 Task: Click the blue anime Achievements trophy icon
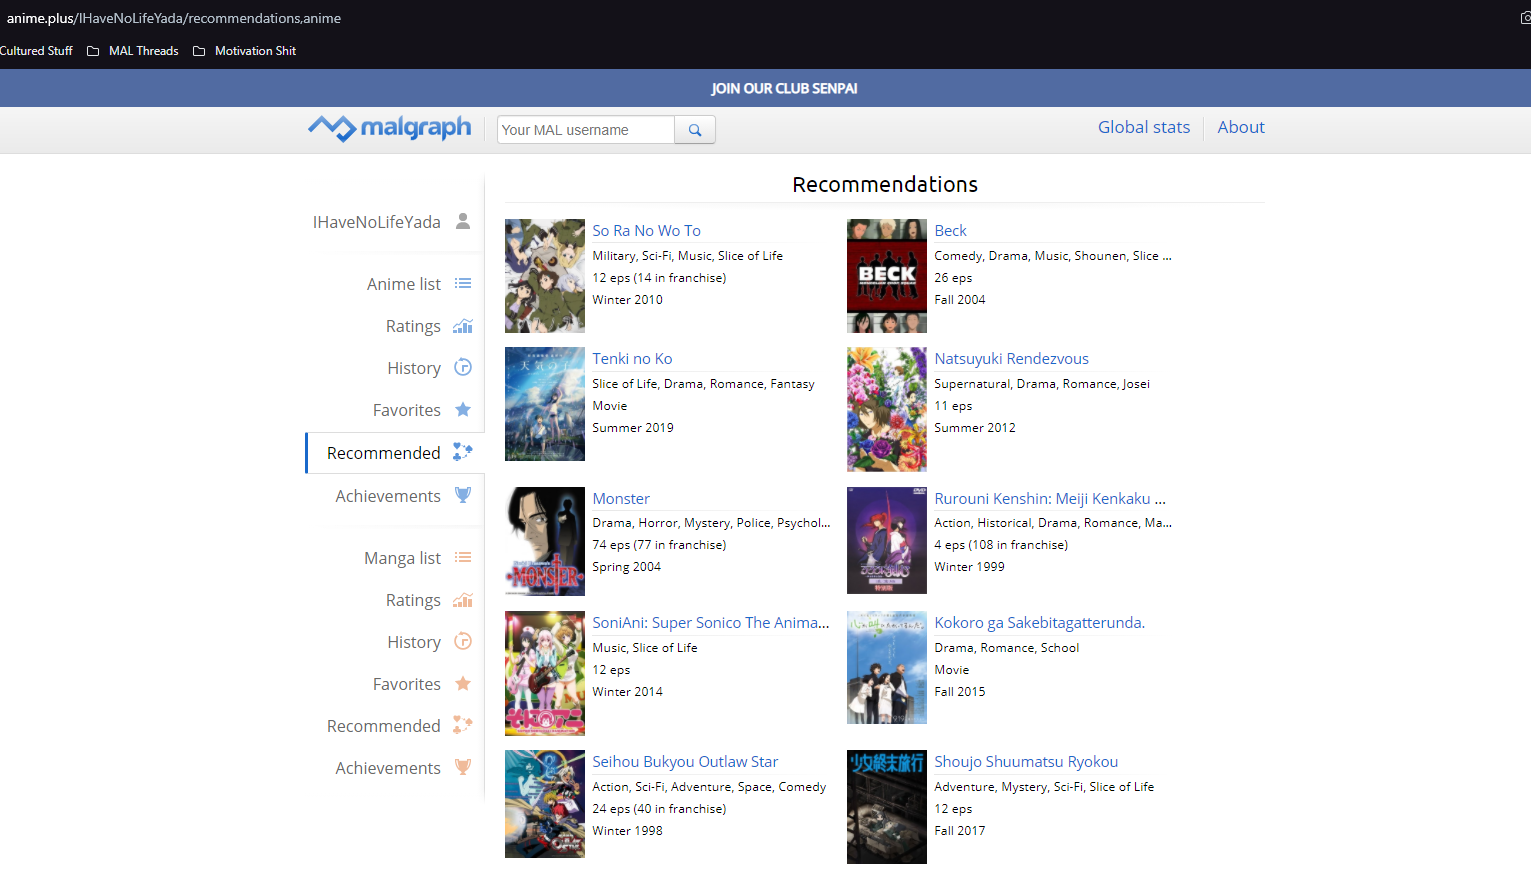(462, 495)
